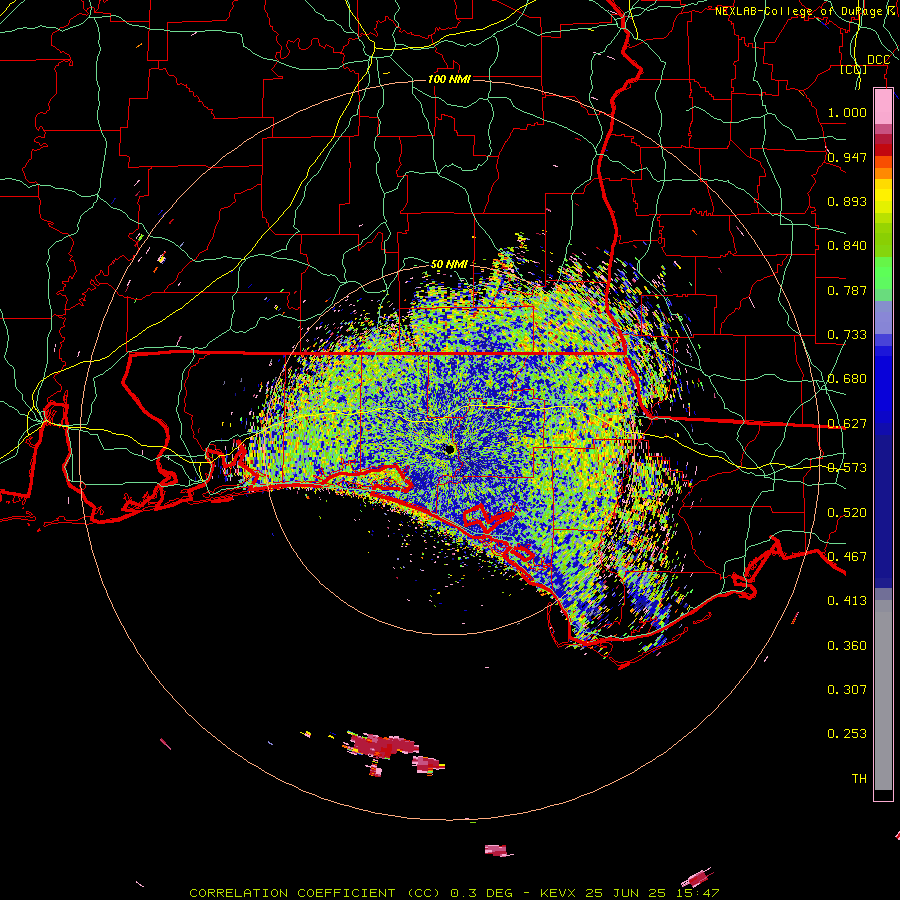Click the TH label on the color scale
This screenshot has width=900, height=900.
coord(859,779)
